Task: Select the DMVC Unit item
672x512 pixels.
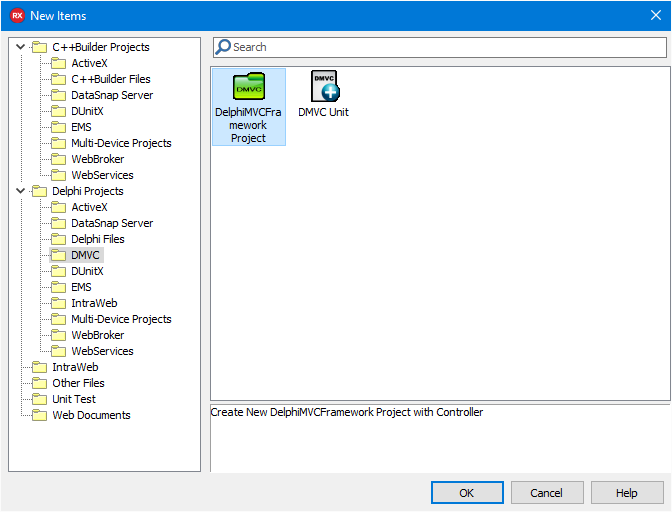Action: (x=324, y=94)
